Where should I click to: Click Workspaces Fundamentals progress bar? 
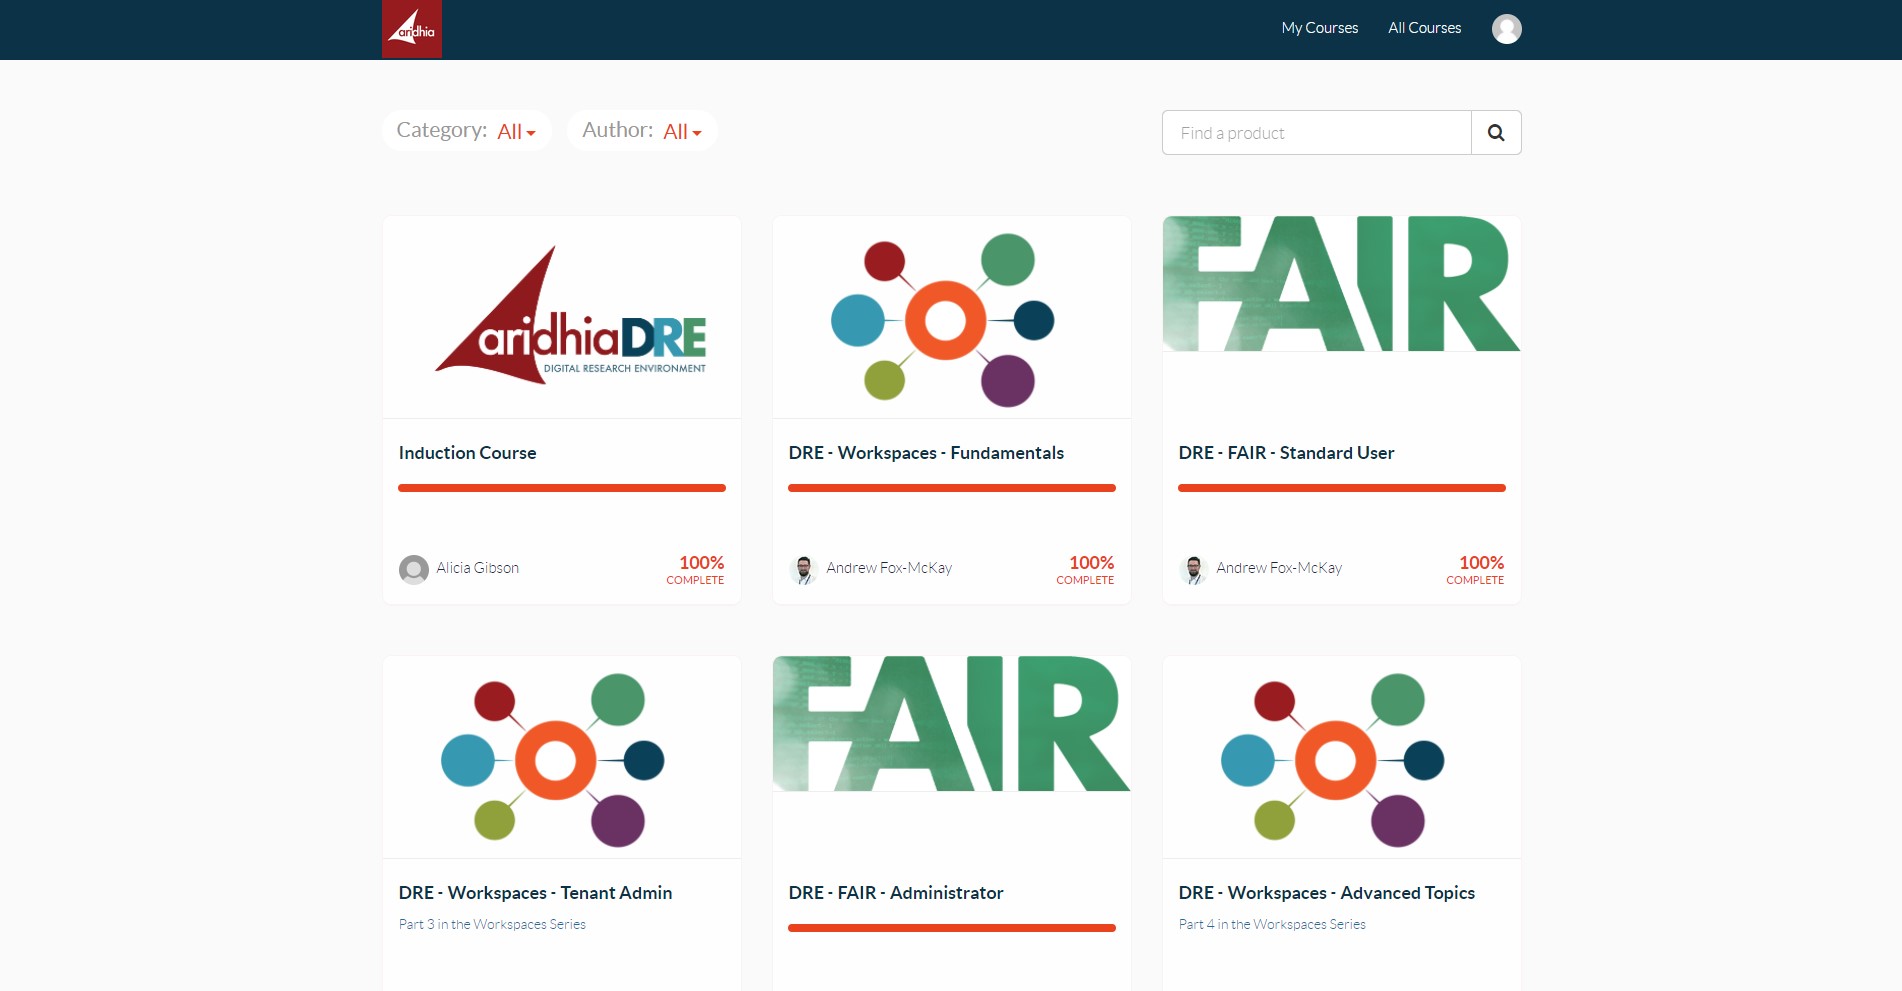(952, 488)
